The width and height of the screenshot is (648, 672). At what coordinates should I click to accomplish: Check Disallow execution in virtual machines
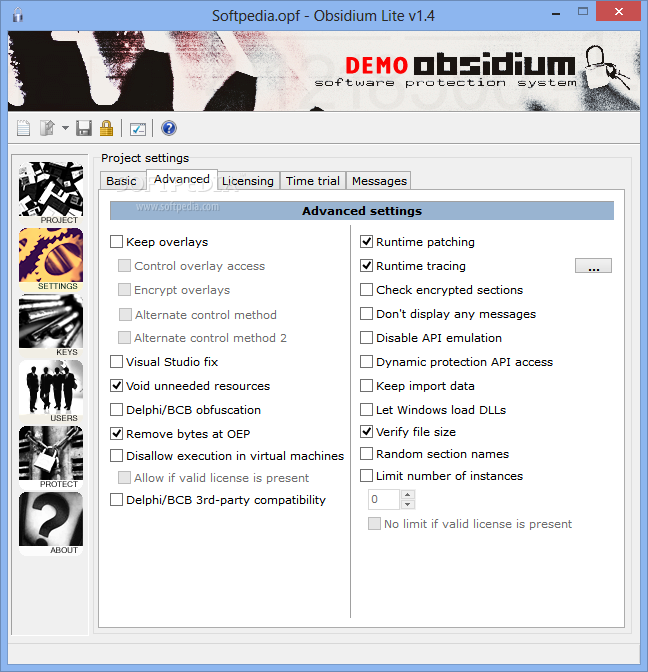coord(117,456)
